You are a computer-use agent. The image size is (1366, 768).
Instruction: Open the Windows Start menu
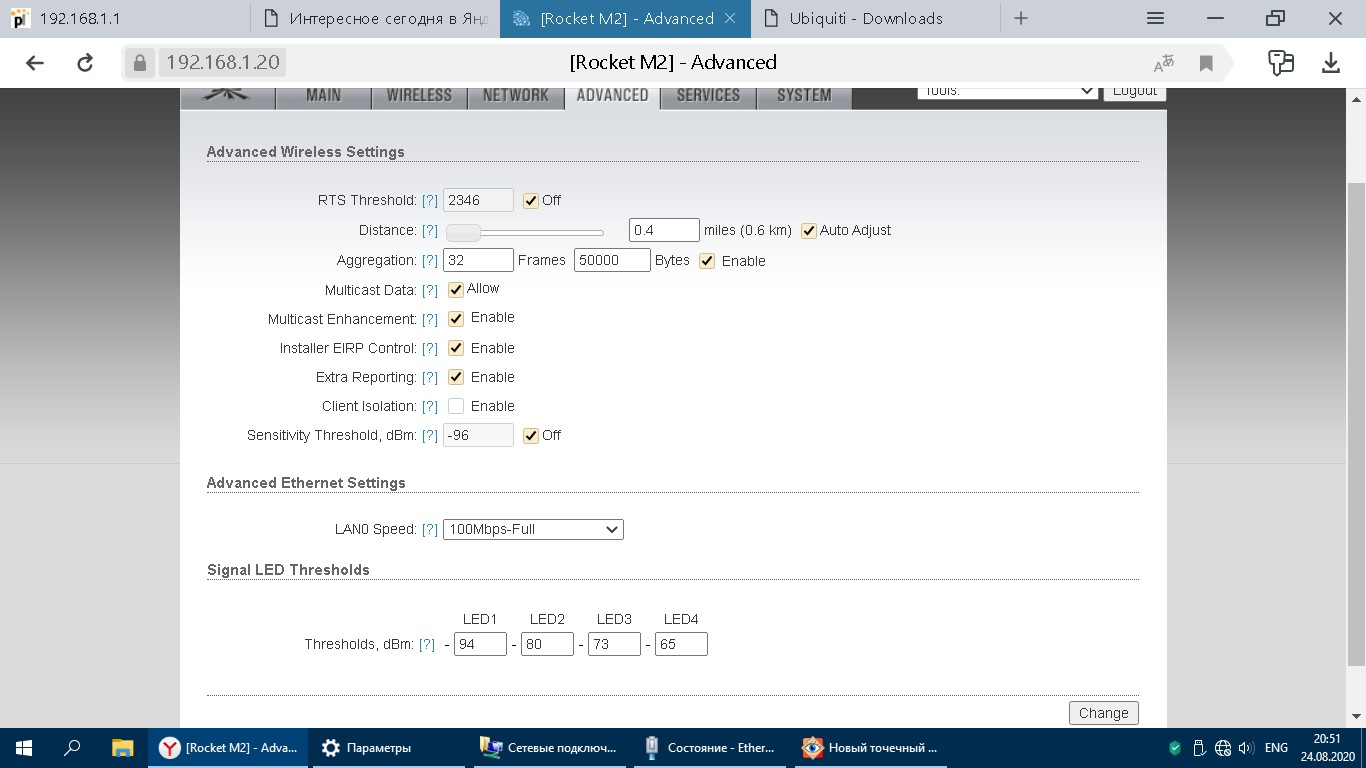tap(23, 747)
